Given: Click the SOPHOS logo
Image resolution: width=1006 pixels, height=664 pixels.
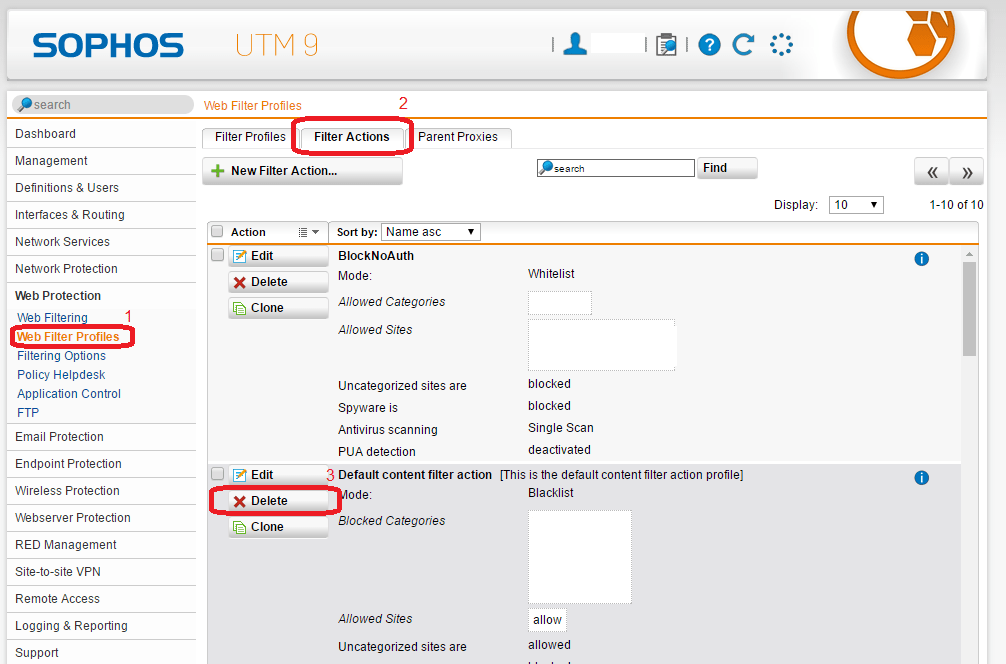Looking at the screenshot, I should [108, 46].
